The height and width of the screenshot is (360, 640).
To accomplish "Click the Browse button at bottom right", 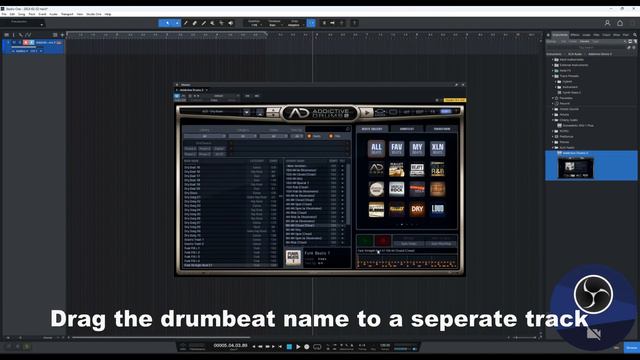I will tap(631, 348).
